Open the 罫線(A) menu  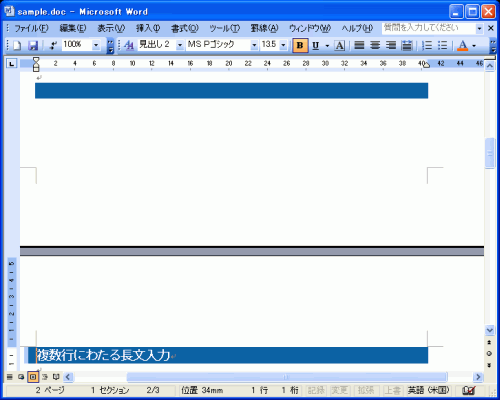click(264, 29)
